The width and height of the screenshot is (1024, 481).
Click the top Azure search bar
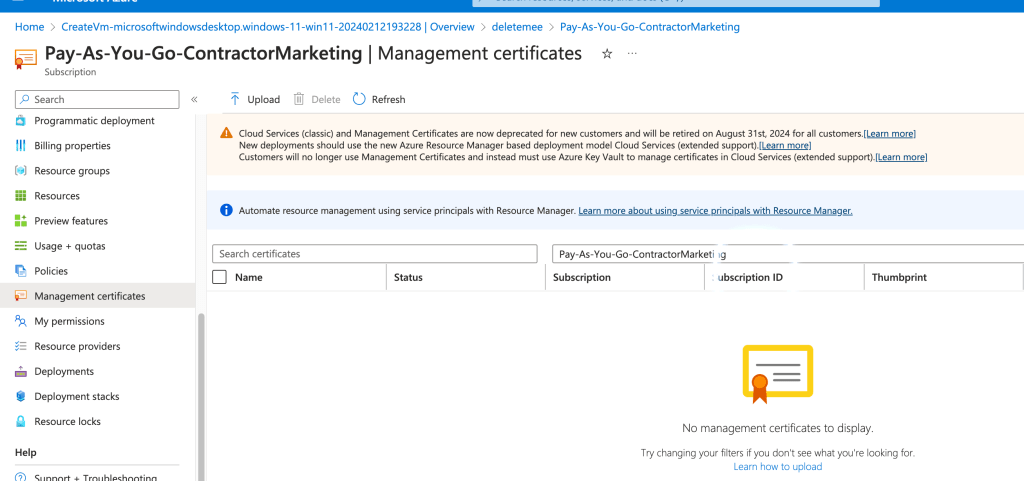coord(676,2)
